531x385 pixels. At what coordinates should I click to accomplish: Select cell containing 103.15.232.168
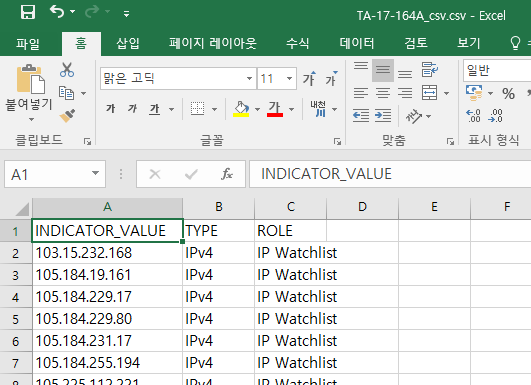tap(107, 253)
